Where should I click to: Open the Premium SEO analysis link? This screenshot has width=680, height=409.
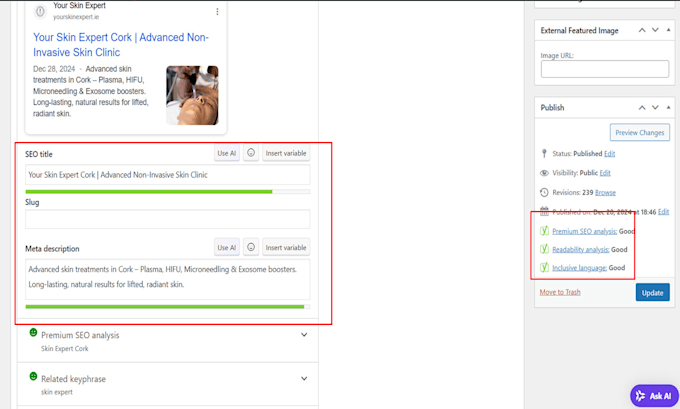584,231
